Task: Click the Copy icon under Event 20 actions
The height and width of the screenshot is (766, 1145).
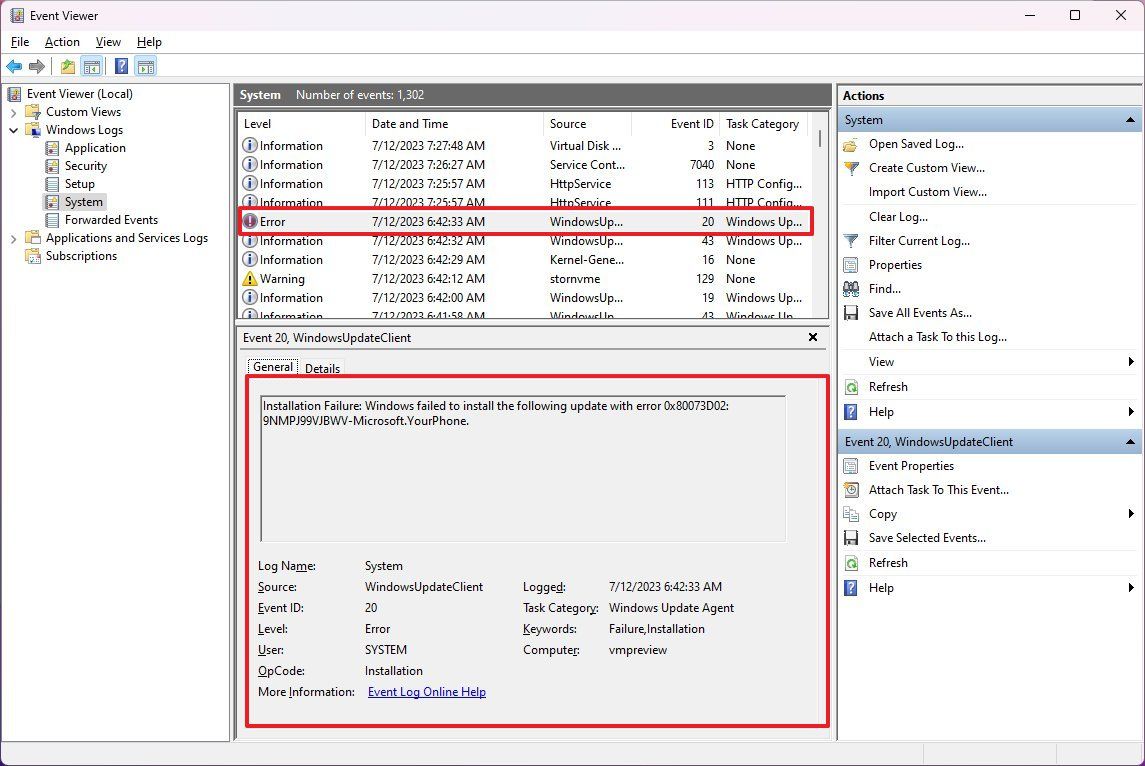Action: 849,513
